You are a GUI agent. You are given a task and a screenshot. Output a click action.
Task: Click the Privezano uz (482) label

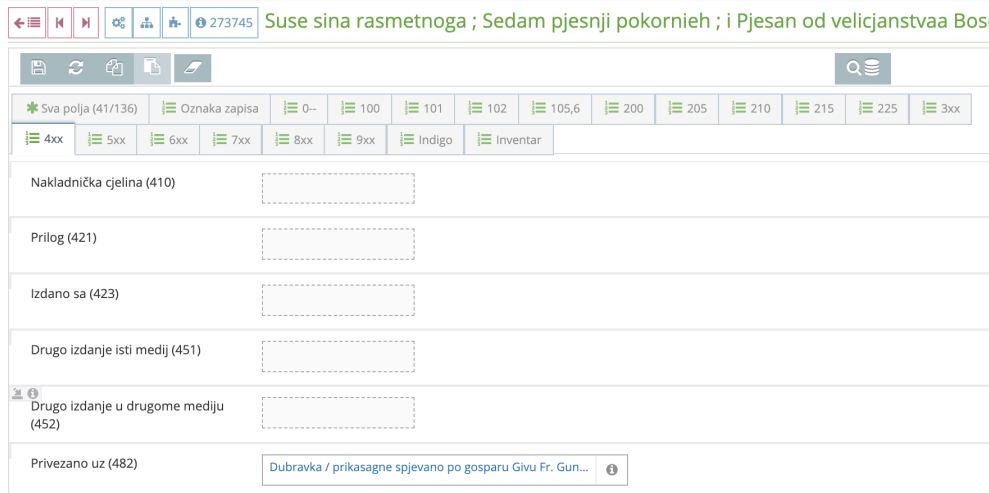tap(85, 463)
